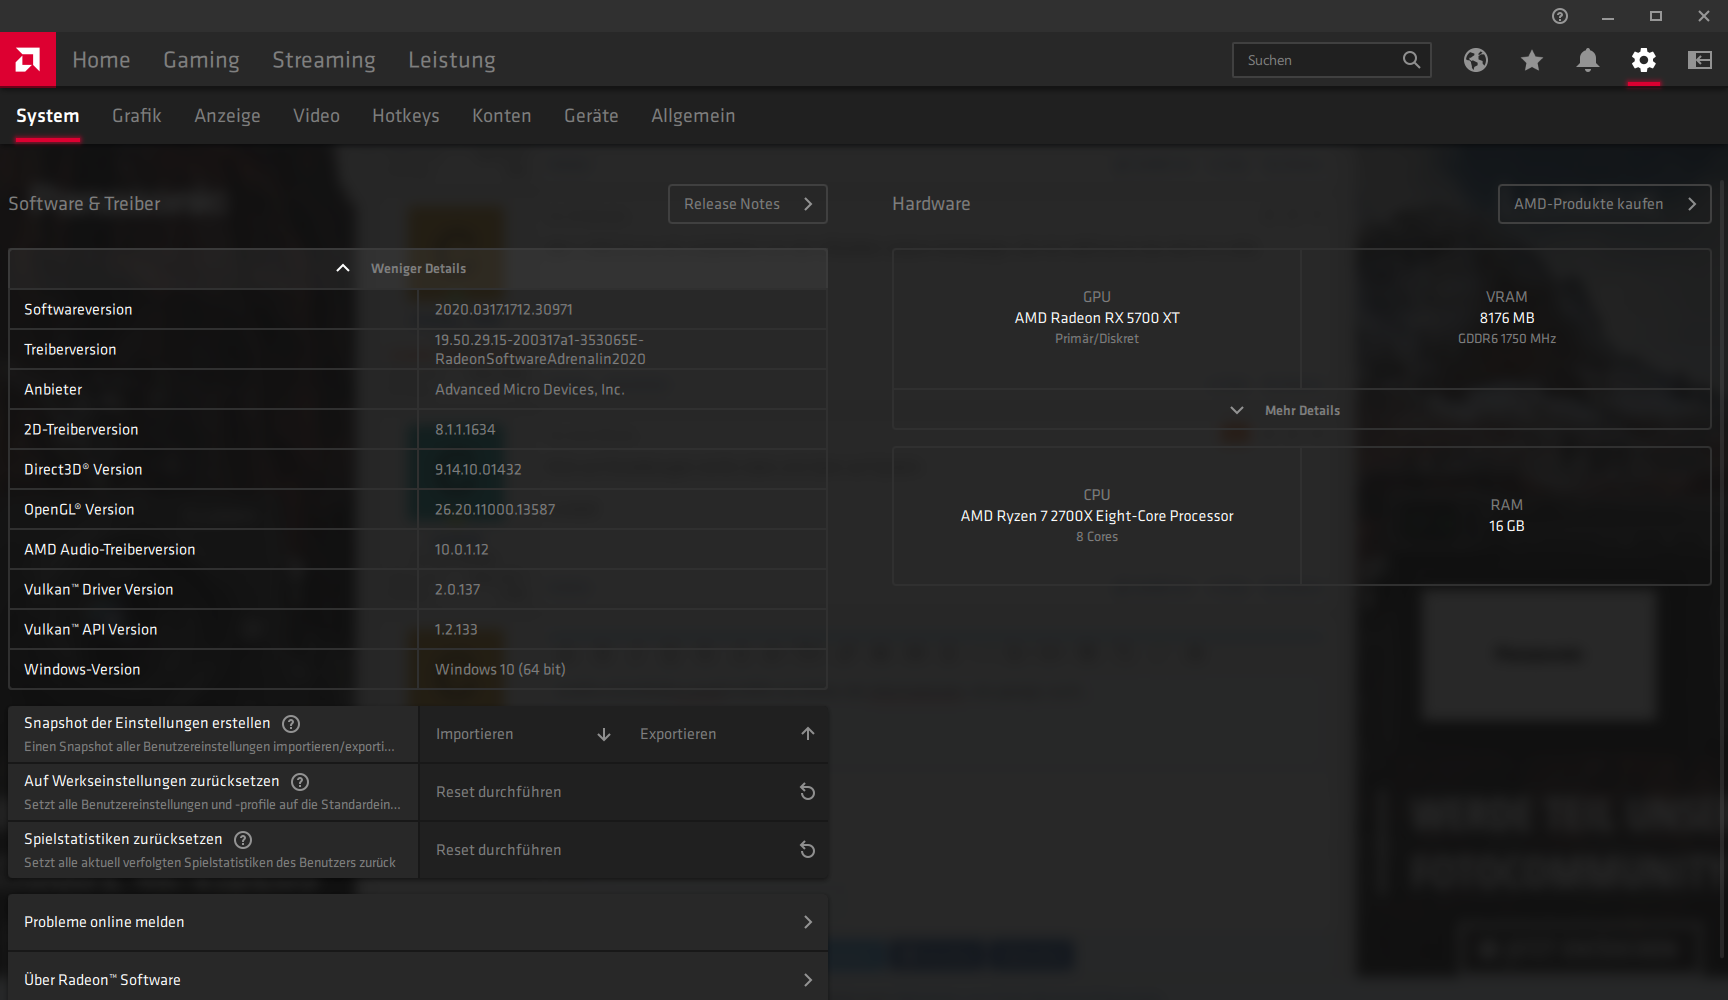Show help for Auf Werkseinstellungen zurücksetzen
Image resolution: width=1728 pixels, height=1000 pixels.
coord(300,782)
